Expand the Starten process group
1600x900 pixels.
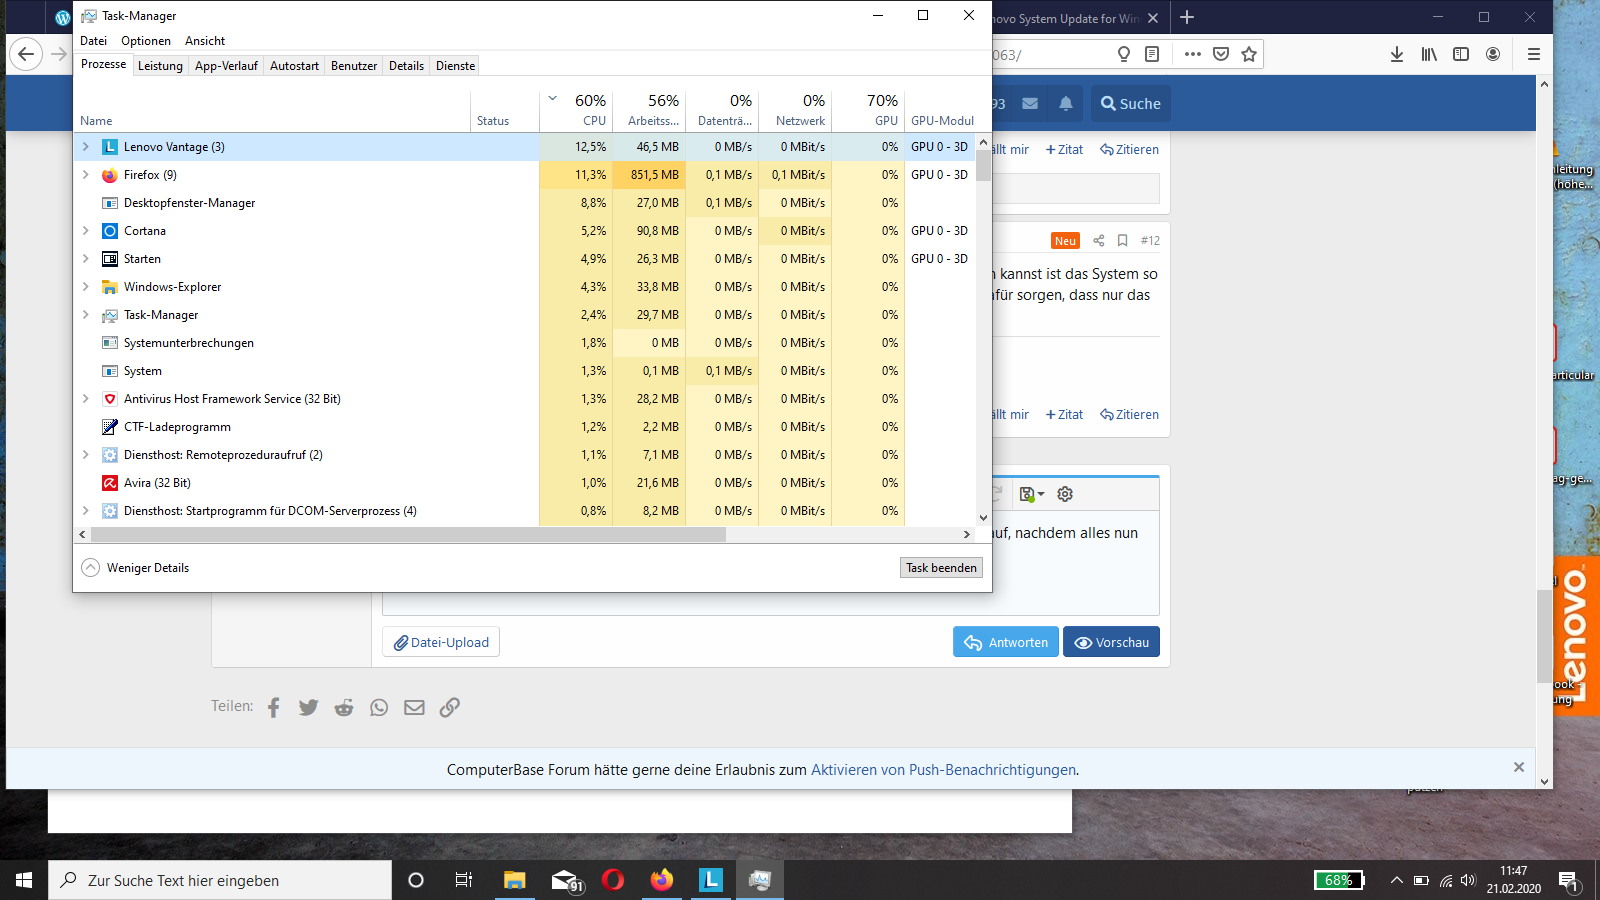pyautogui.click(x=86, y=259)
